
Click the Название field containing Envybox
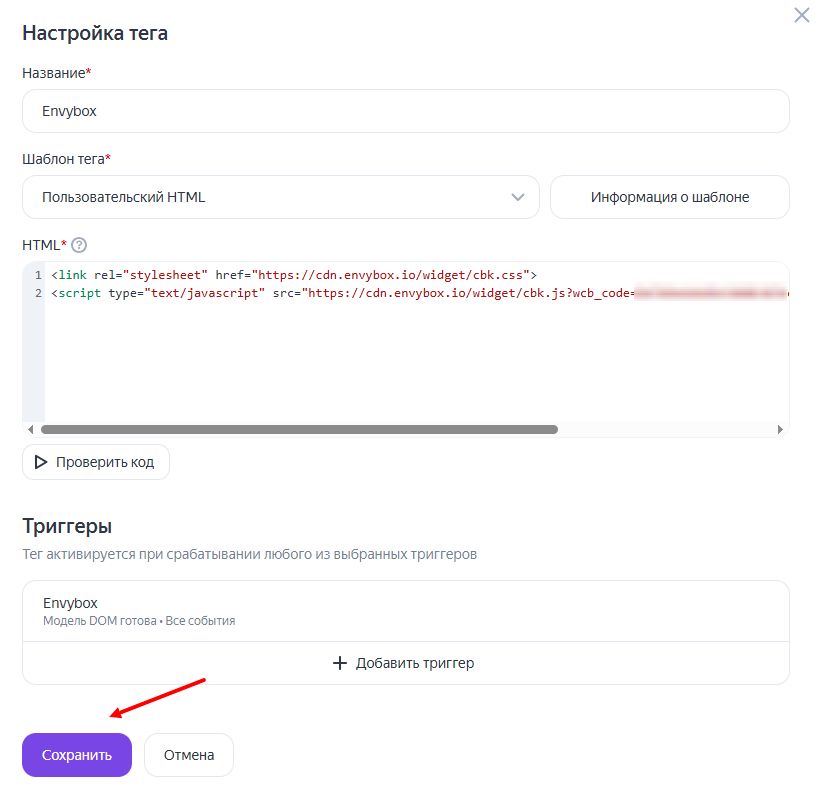point(405,111)
